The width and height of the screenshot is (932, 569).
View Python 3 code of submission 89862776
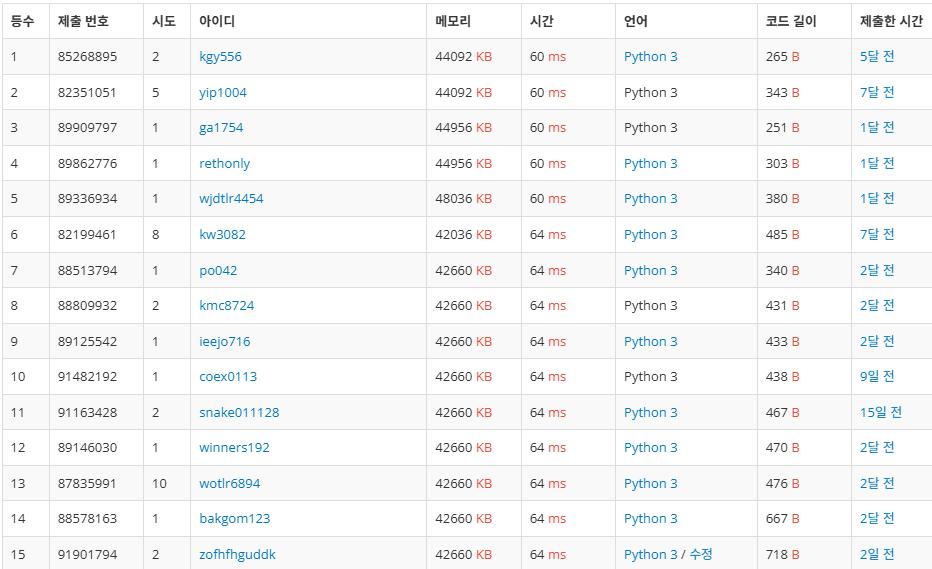coord(650,164)
